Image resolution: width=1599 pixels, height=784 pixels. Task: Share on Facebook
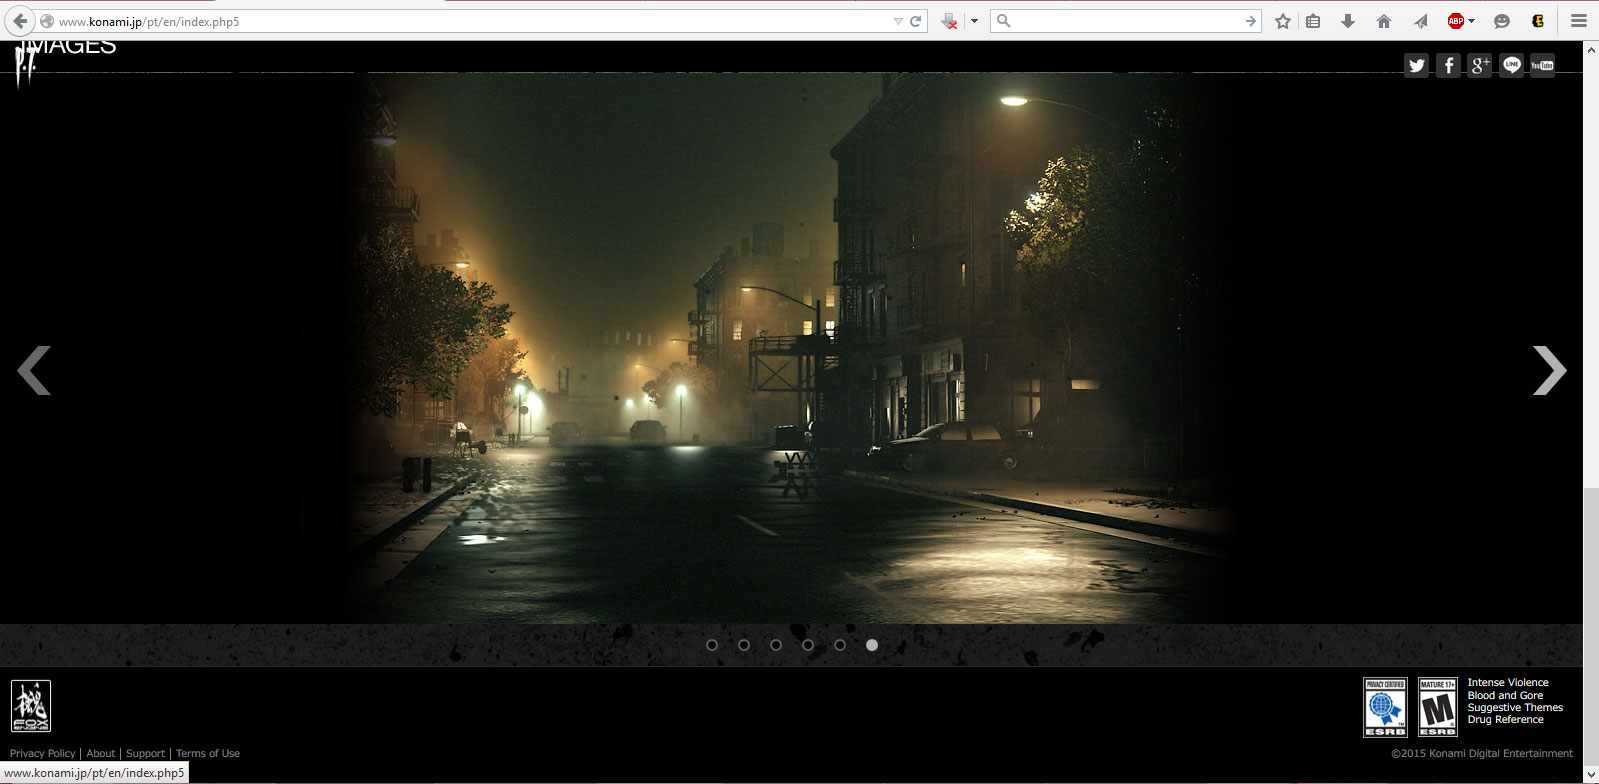pos(1448,66)
